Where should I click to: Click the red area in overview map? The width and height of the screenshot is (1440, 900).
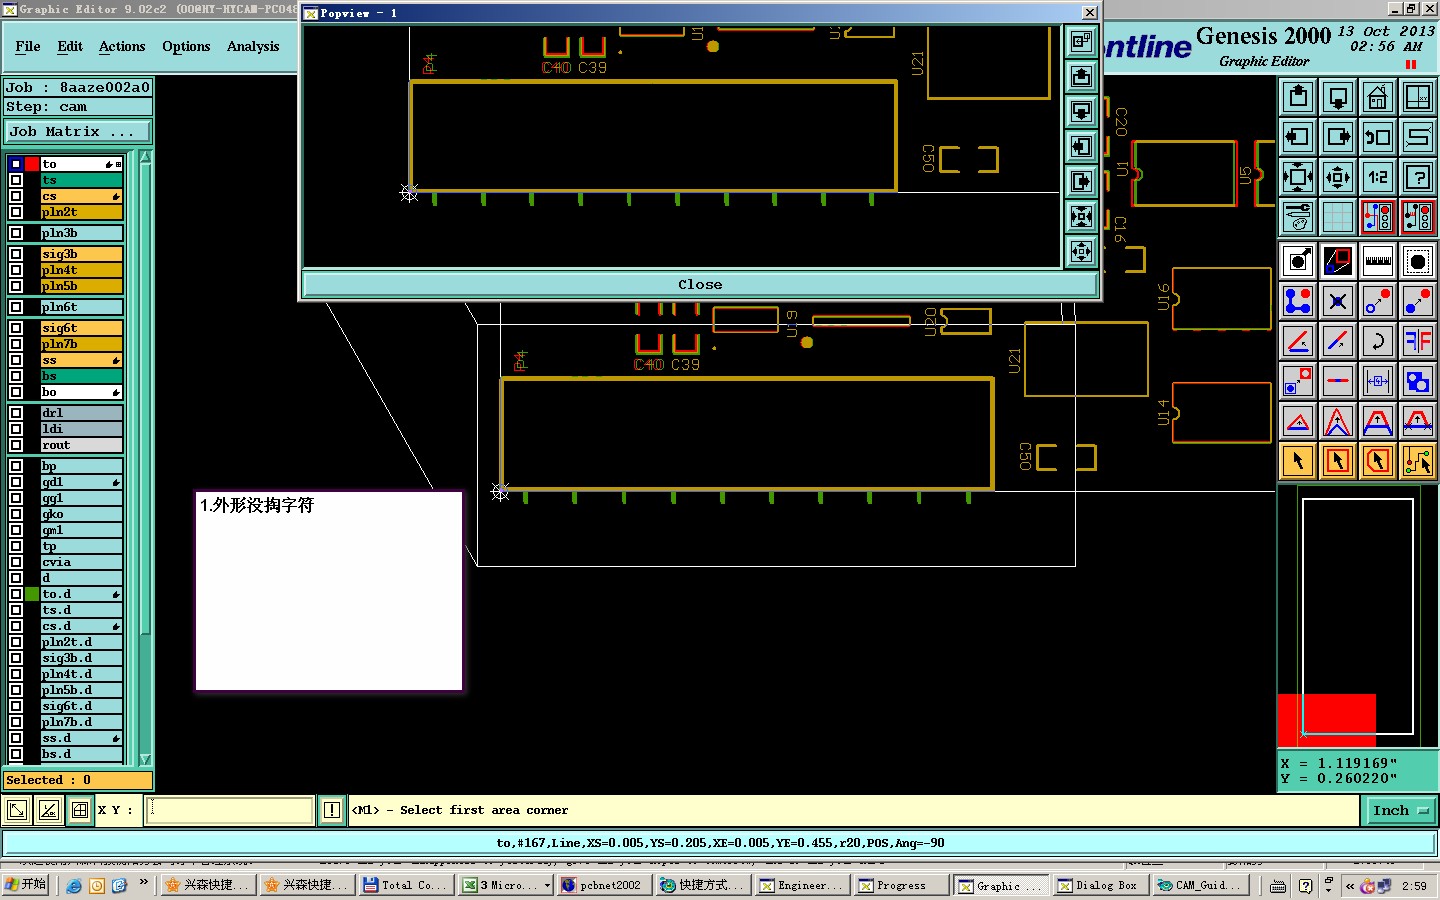coord(1327,719)
